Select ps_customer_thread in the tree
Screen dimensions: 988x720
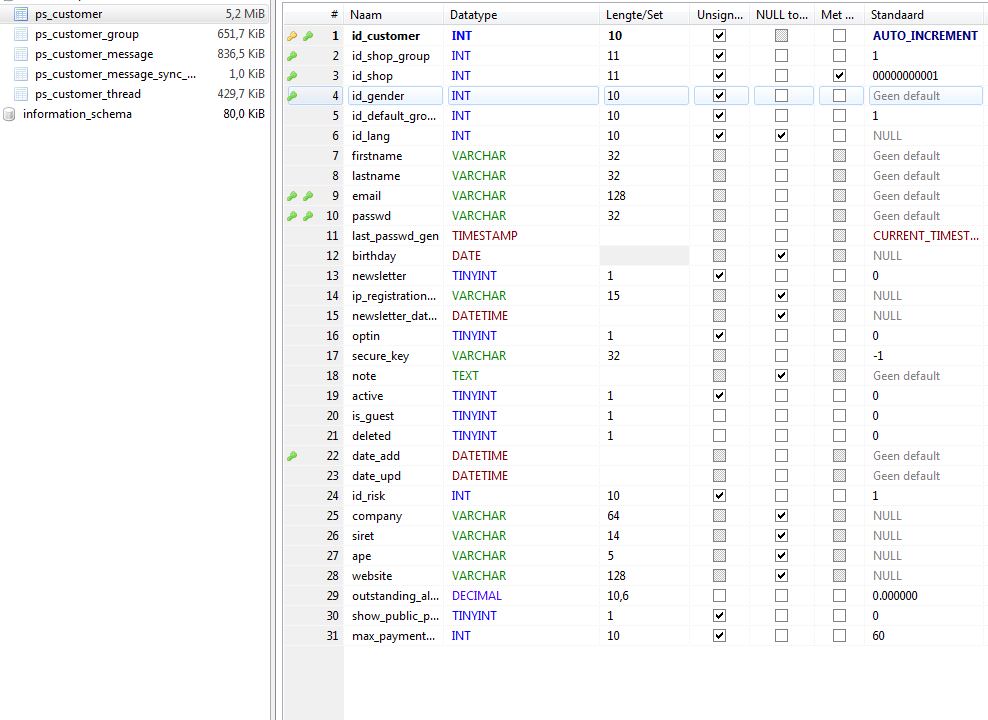(x=88, y=94)
